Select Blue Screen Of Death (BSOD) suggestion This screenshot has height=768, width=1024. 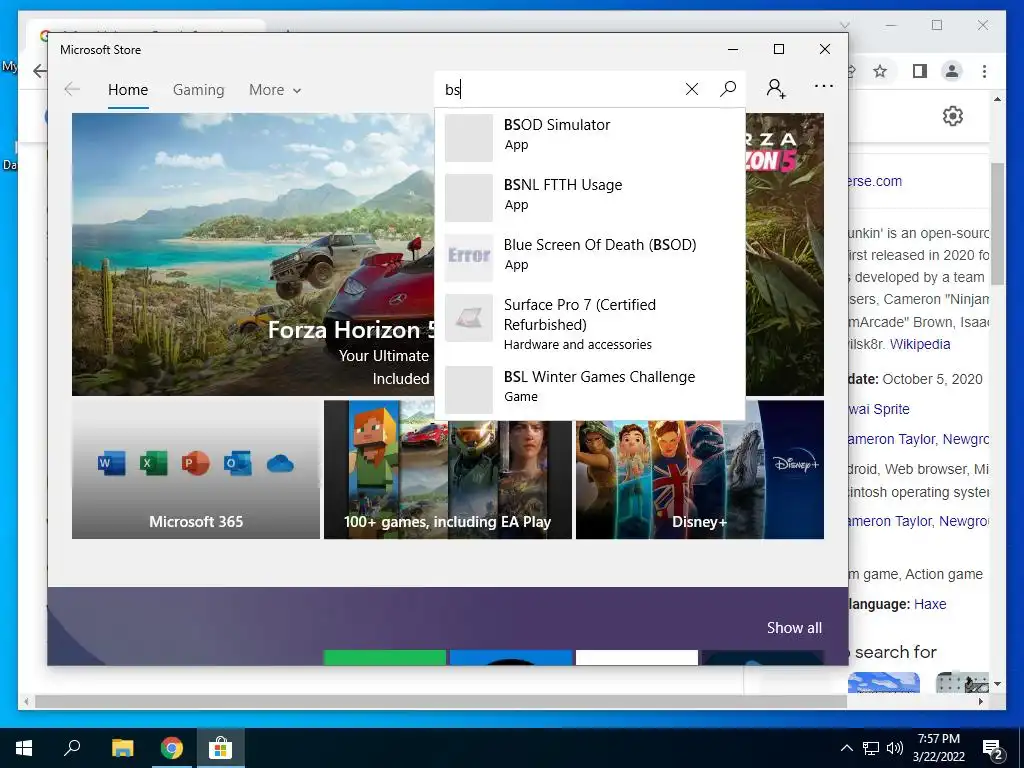click(590, 258)
